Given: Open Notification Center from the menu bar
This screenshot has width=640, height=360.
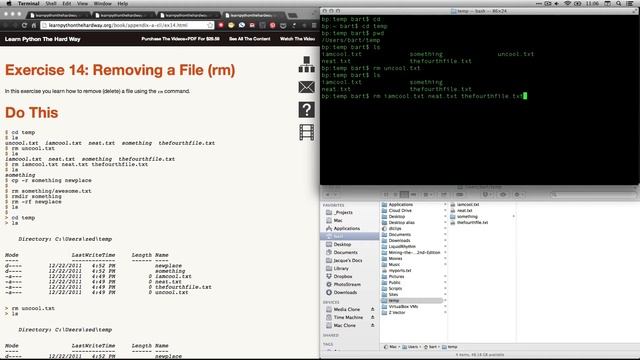Looking at the screenshot, I should click(630, 3).
